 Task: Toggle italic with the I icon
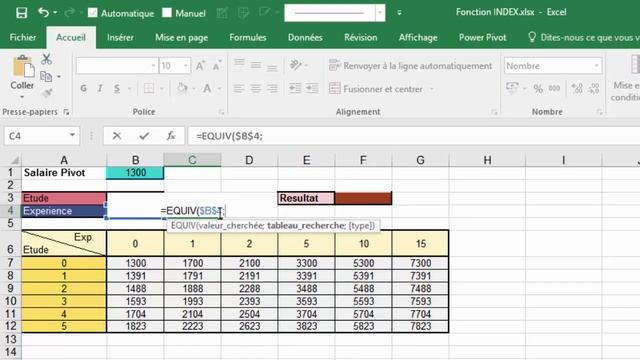tap(100, 89)
